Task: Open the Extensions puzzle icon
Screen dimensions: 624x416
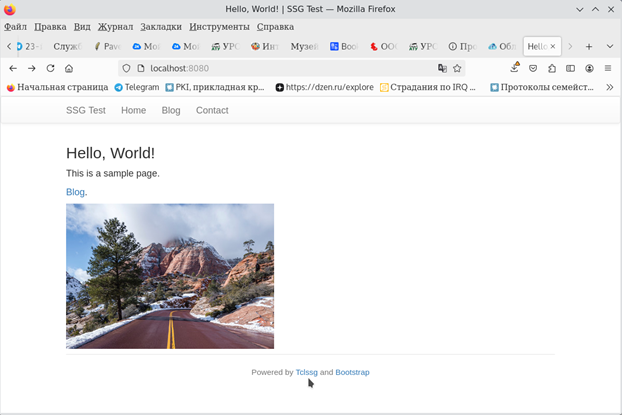Action: tap(552, 69)
